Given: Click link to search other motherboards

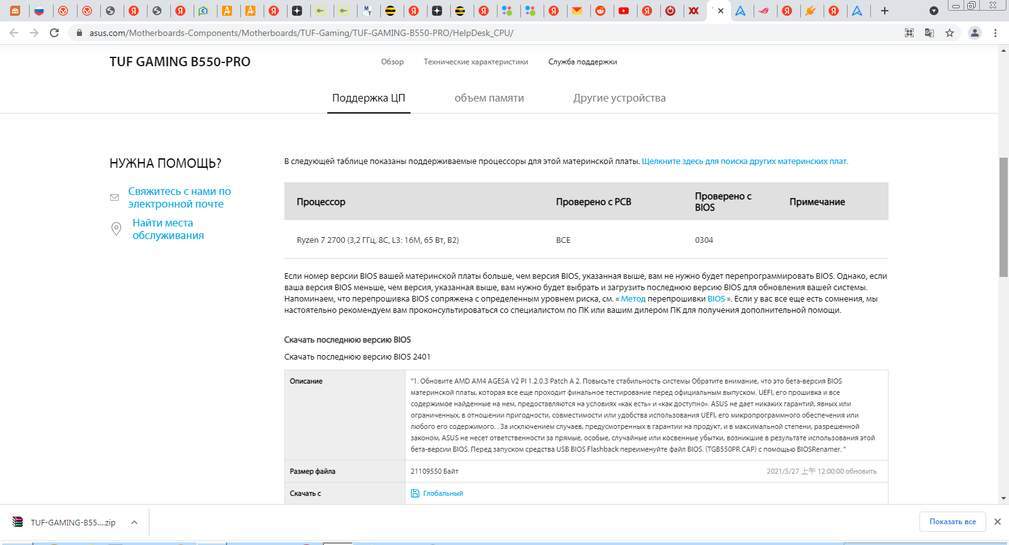Looking at the screenshot, I should (745, 162).
